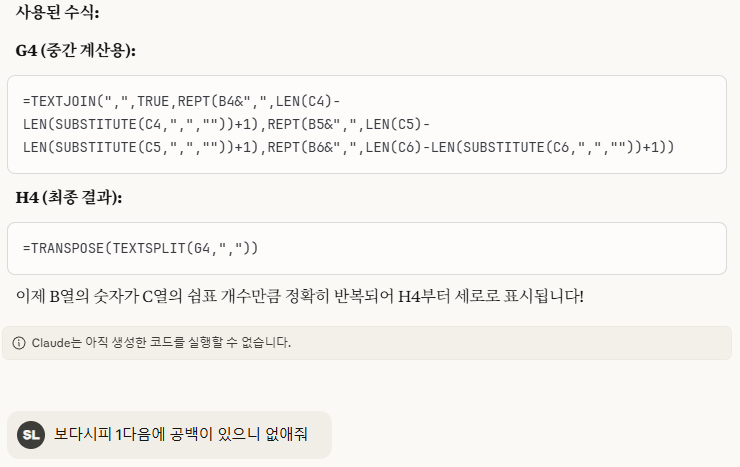
Task: Click the =TEXTJOIN text in the G4 formula
Action: (59, 101)
